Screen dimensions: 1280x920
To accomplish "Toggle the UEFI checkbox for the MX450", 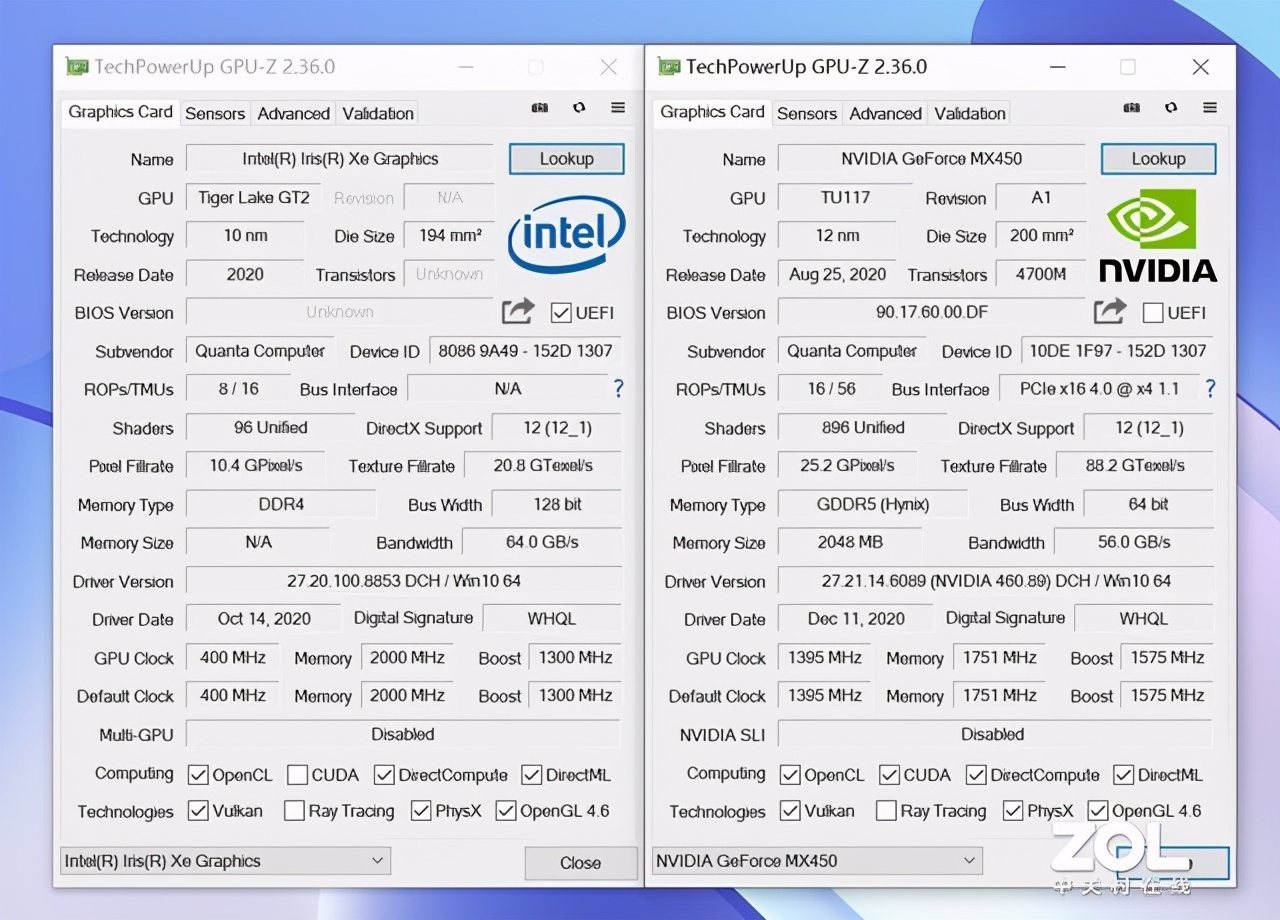I will (x=1151, y=313).
